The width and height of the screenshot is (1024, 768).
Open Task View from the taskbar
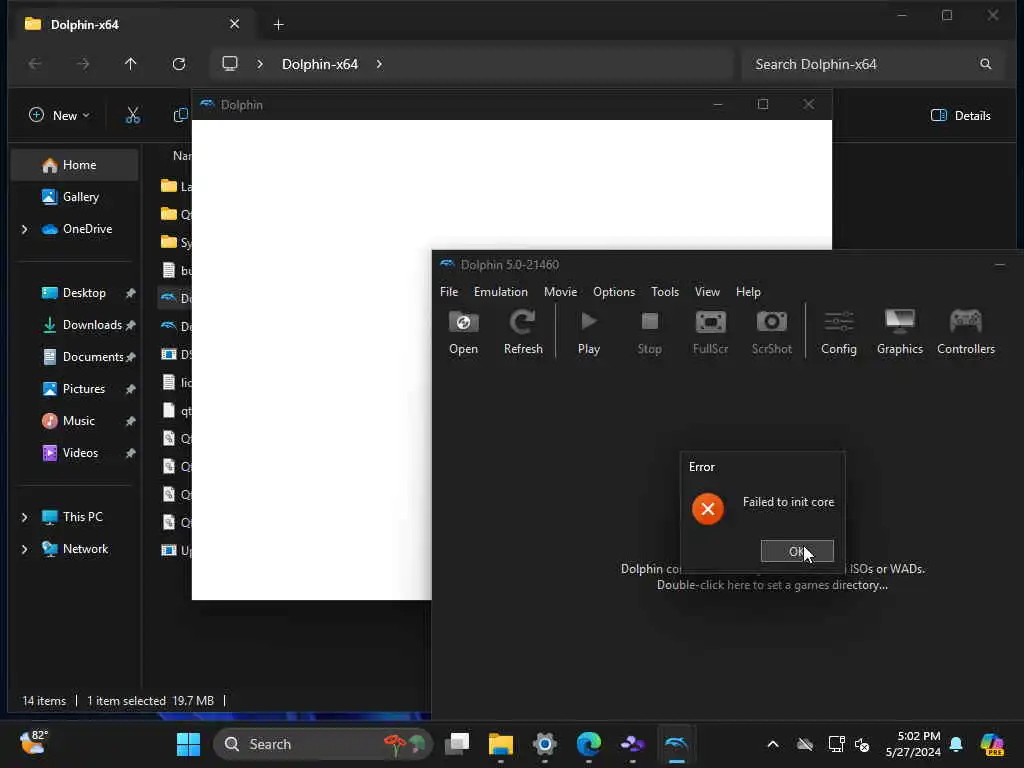pos(456,744)
